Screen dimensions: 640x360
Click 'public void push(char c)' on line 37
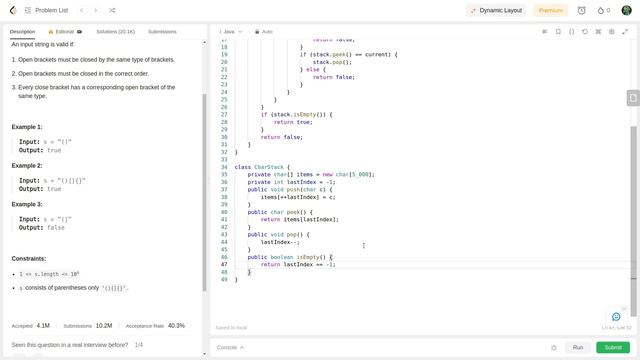[290, 189]
